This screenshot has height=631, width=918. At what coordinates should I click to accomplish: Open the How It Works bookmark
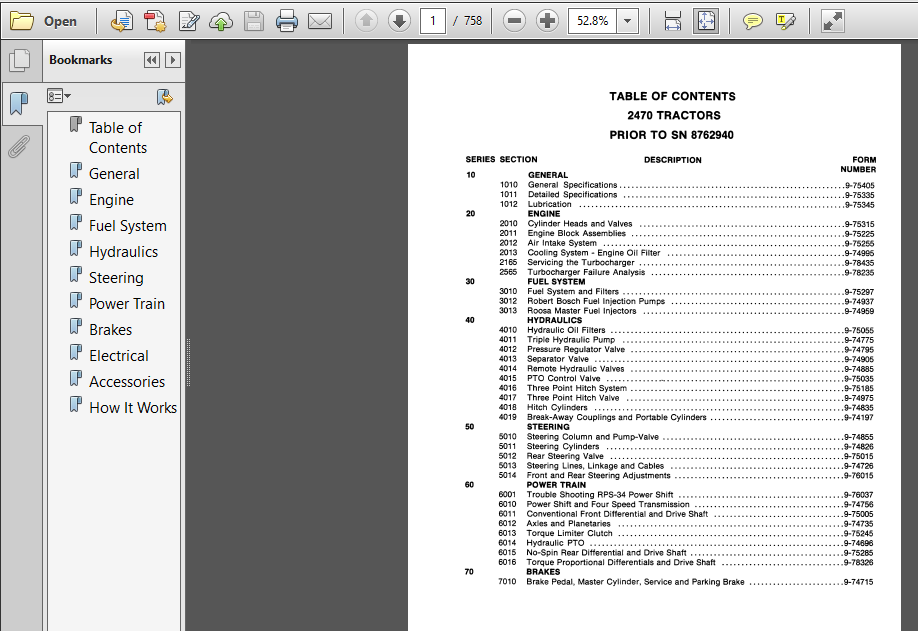click(x=133, y=407)
